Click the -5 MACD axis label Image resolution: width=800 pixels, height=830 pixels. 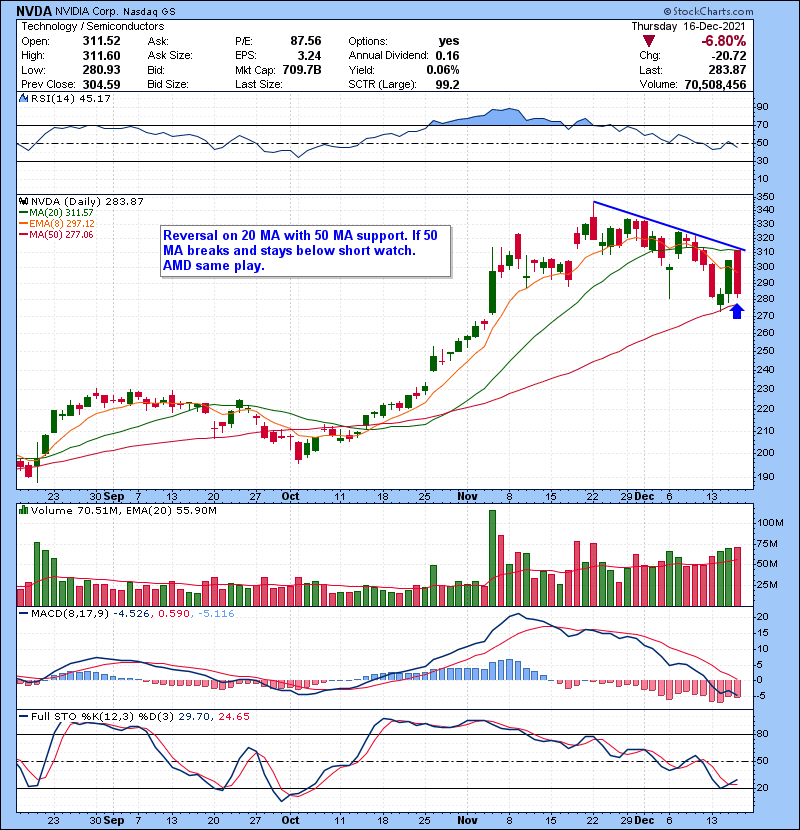(x=760, y=696)
